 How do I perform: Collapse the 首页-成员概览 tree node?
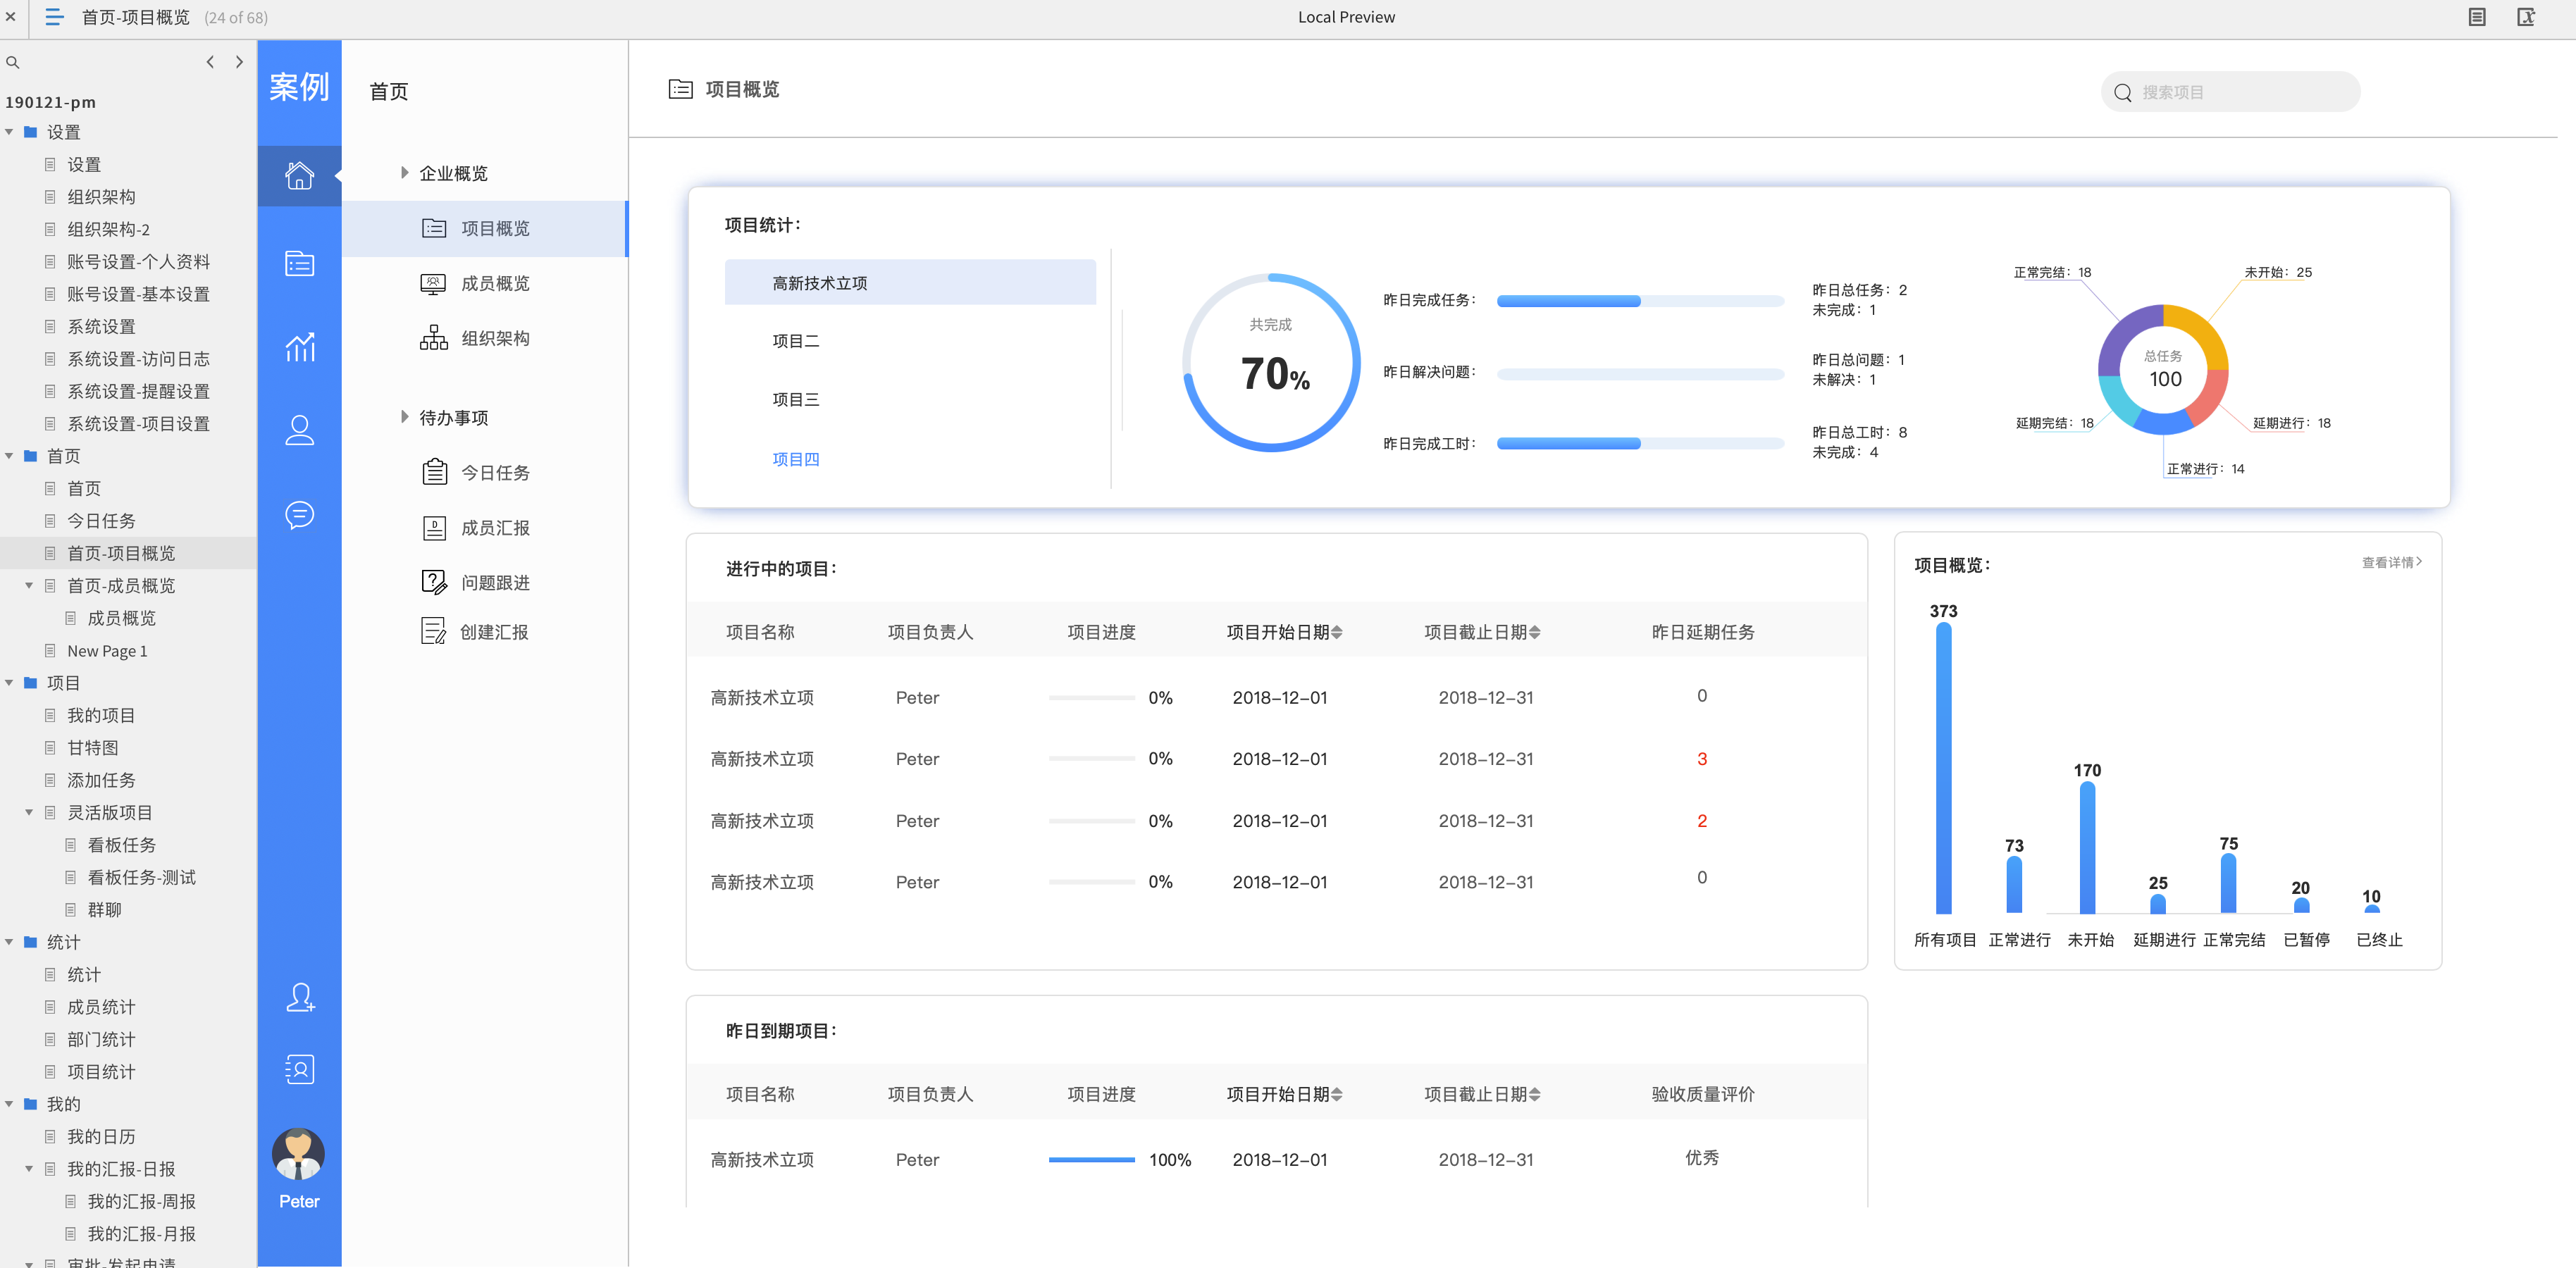coord(29,586)
